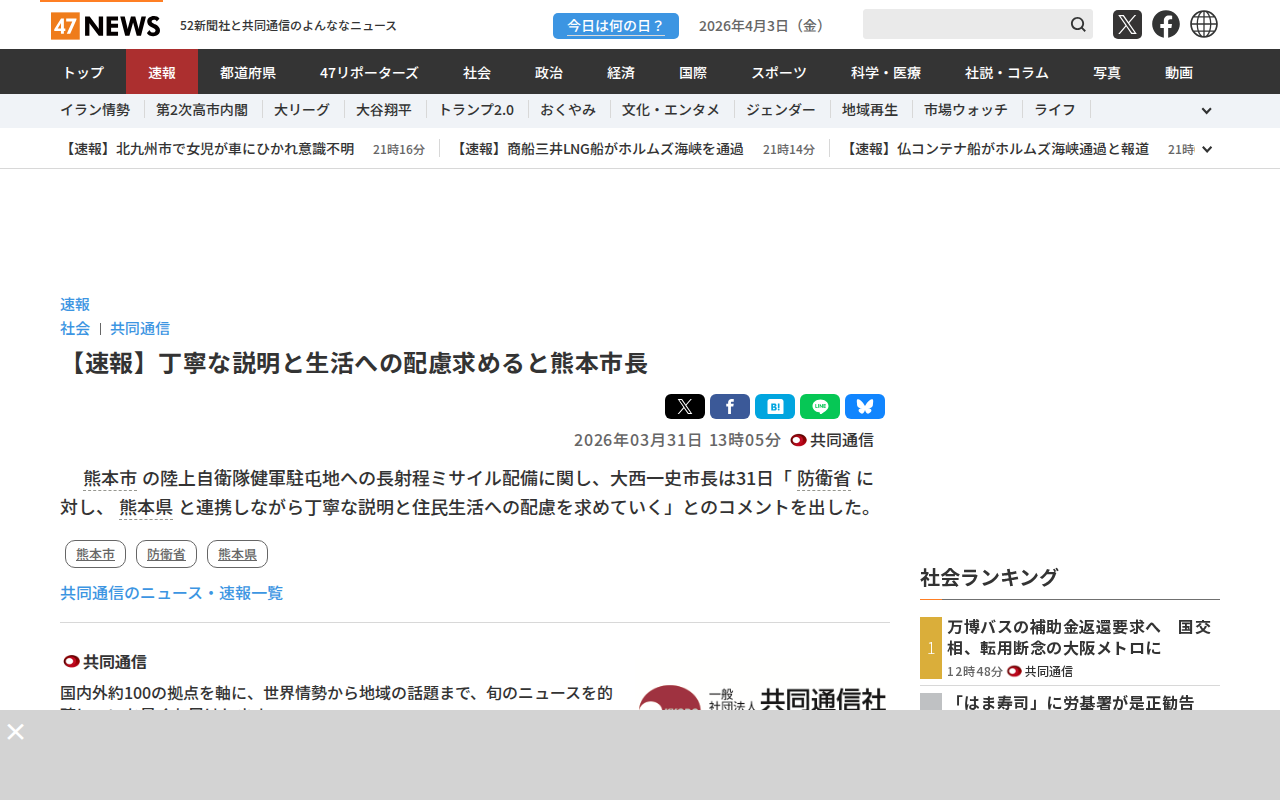Open the 「はま寿司」に労基署 ranking article
This screenshot has width=1280, height=800.
coord(1073,702)
